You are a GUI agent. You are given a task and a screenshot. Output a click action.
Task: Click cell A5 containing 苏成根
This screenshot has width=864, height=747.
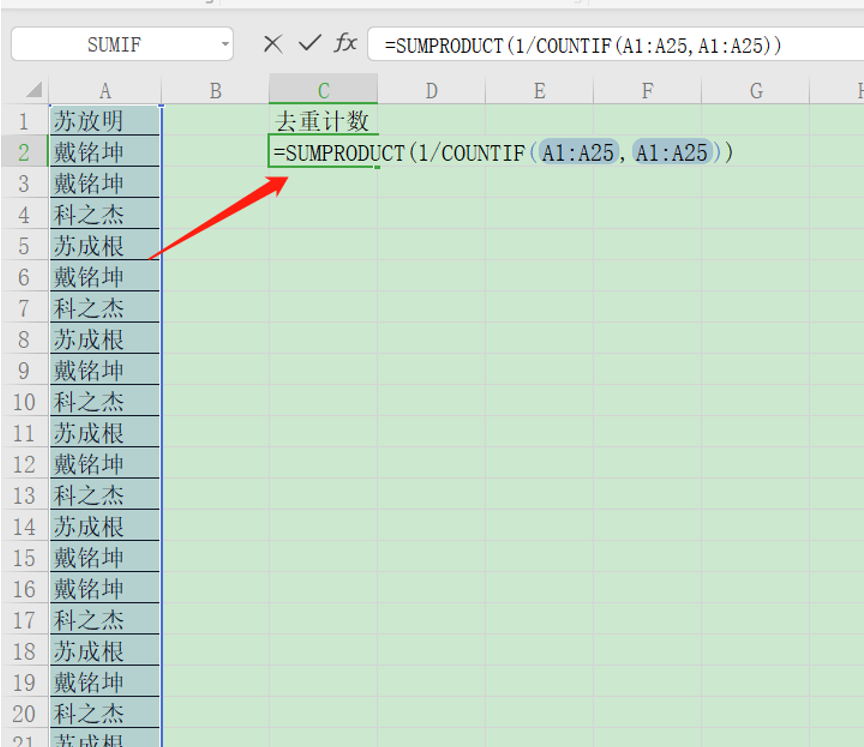(x=105, y=245)
